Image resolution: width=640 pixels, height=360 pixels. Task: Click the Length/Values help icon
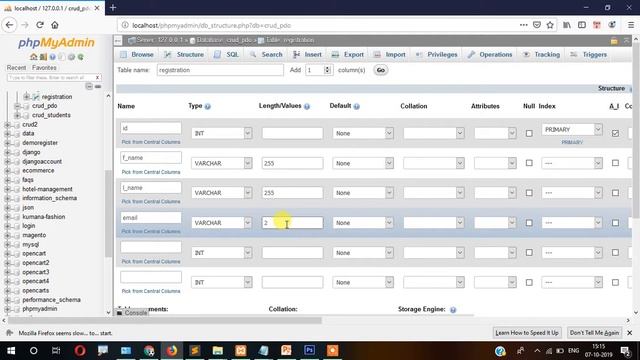307,107
